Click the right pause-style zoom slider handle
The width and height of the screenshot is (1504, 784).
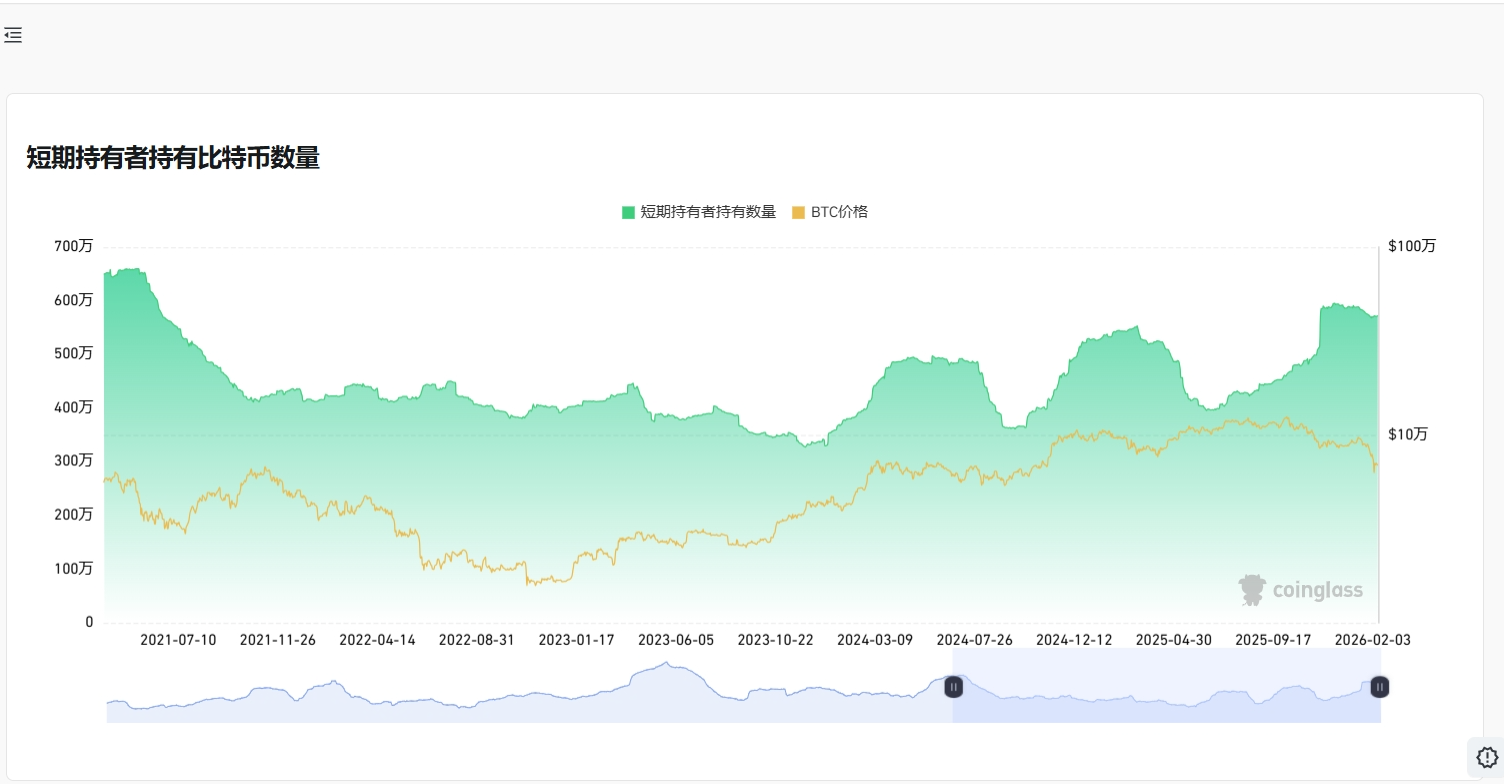tap(1379, 687)
